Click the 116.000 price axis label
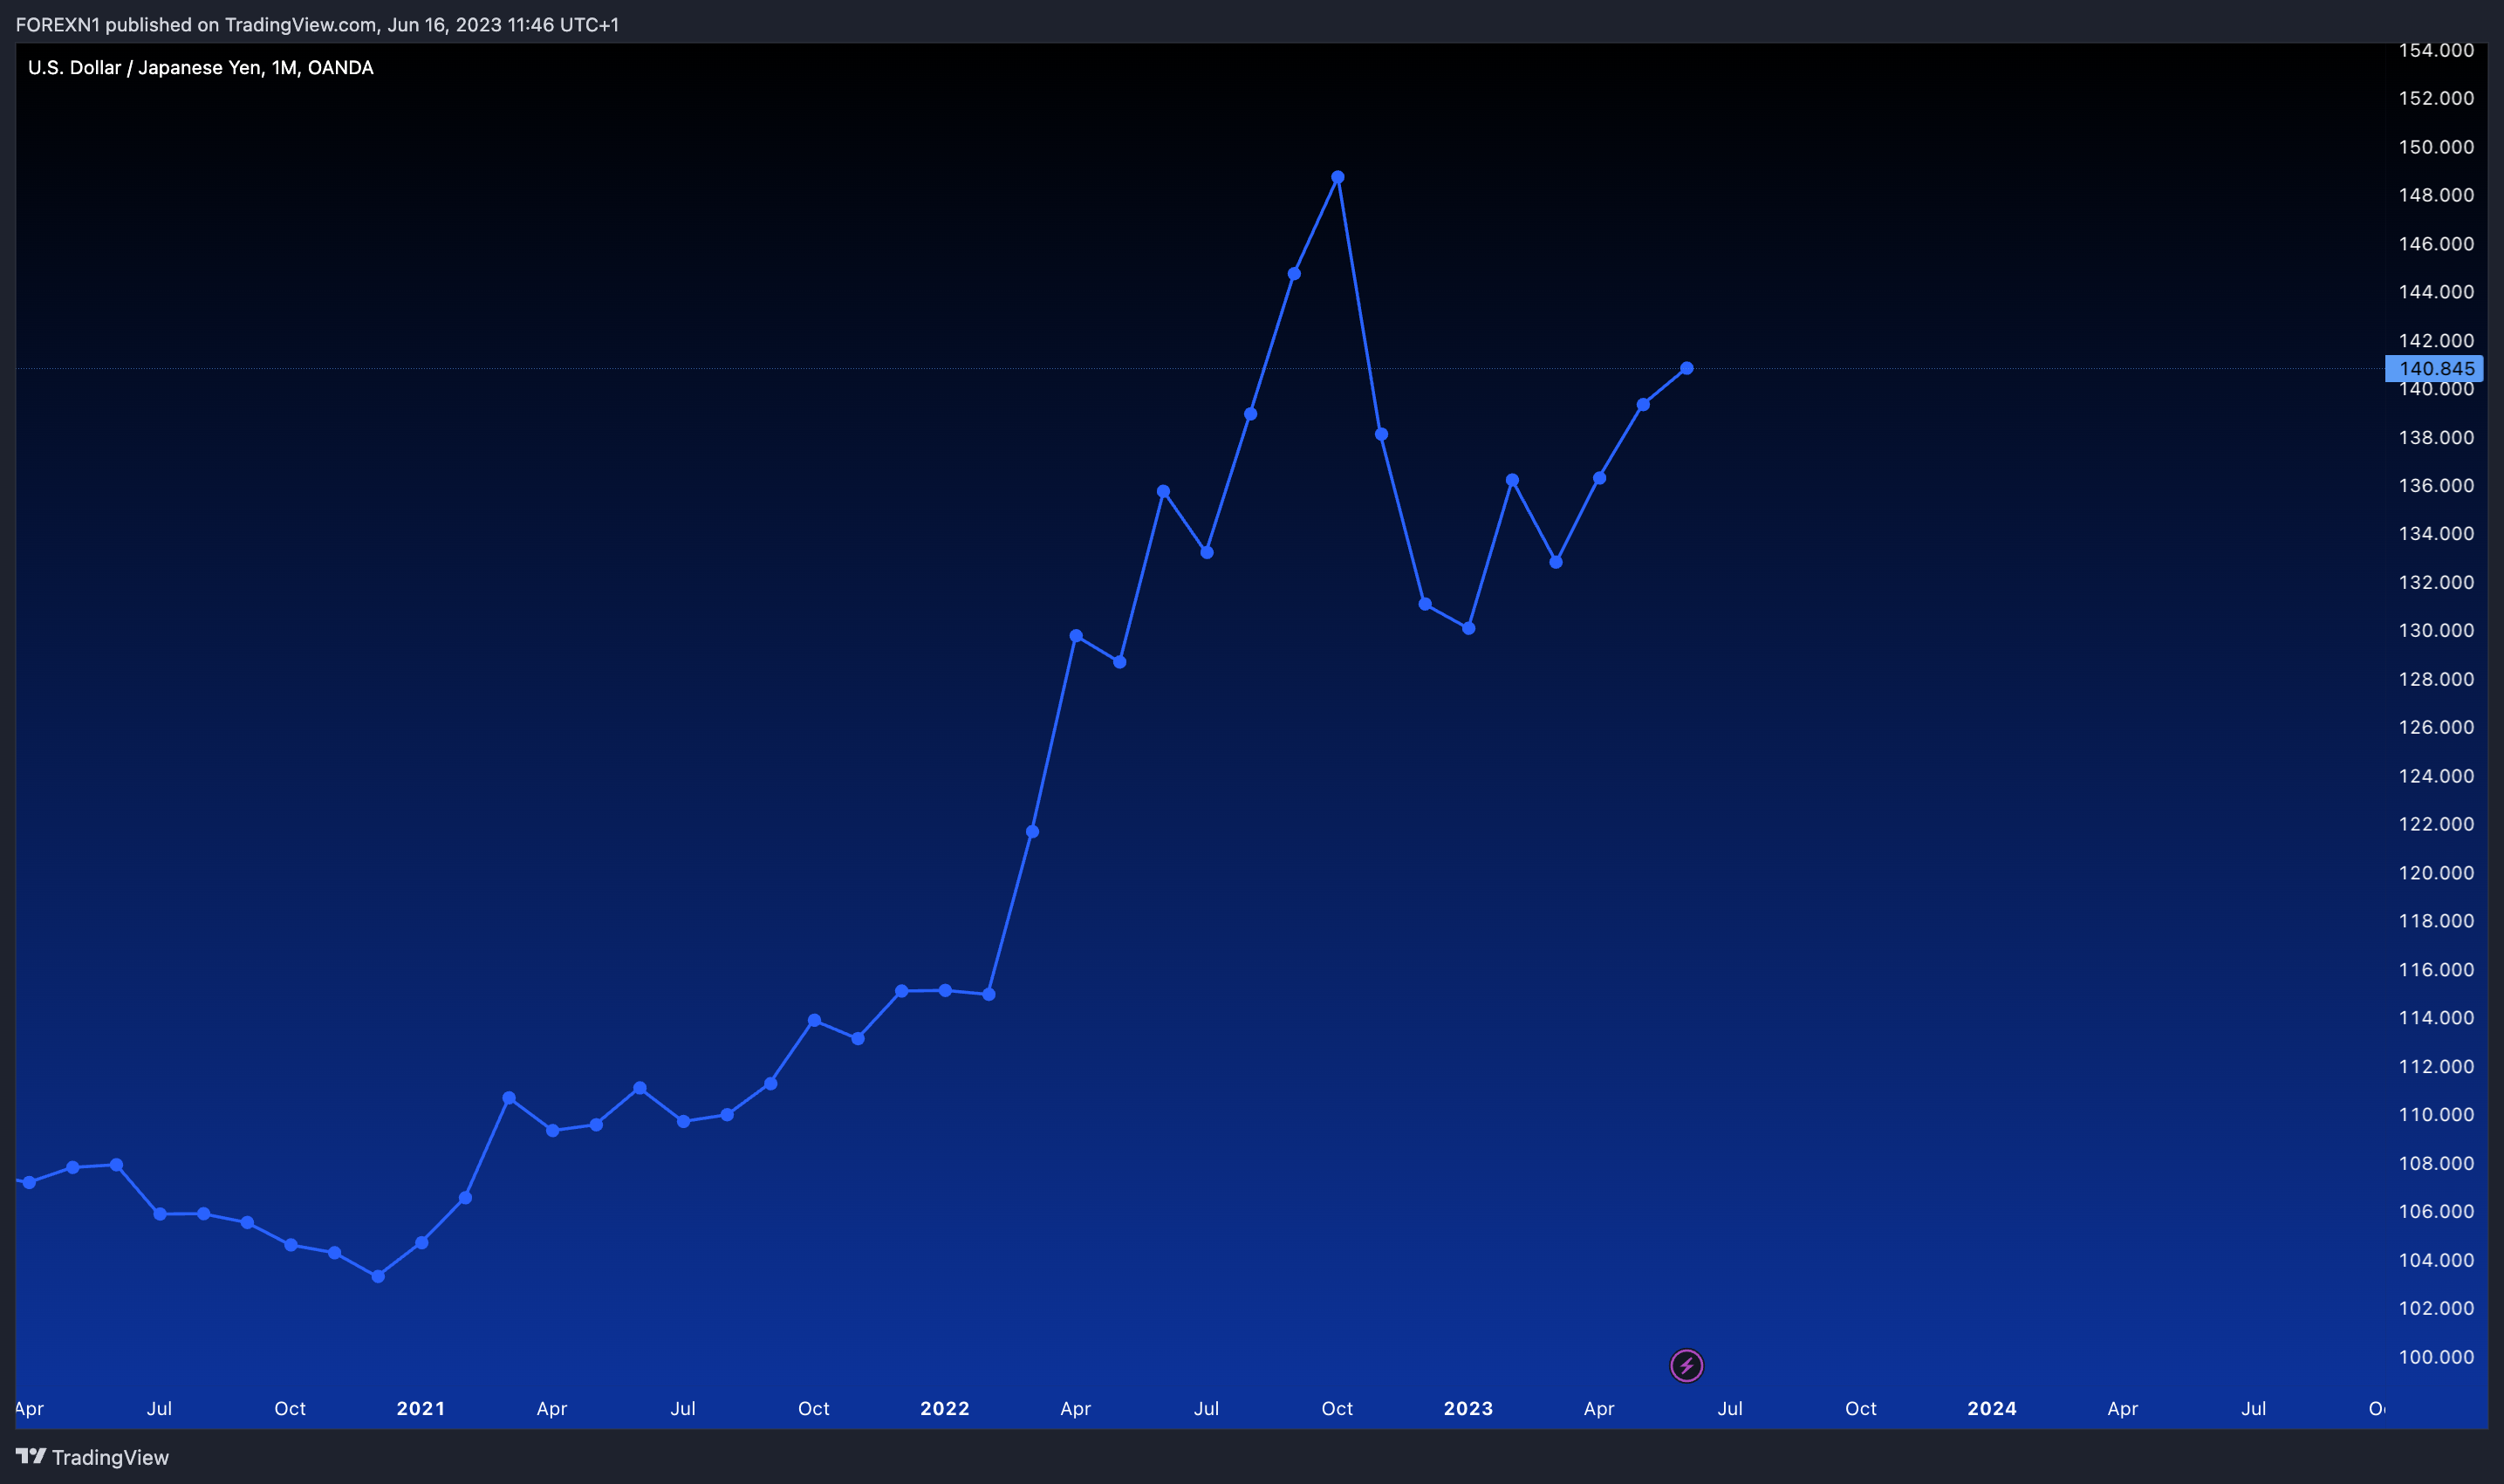The image size is (2504, 1484). tap(2436, 970)
